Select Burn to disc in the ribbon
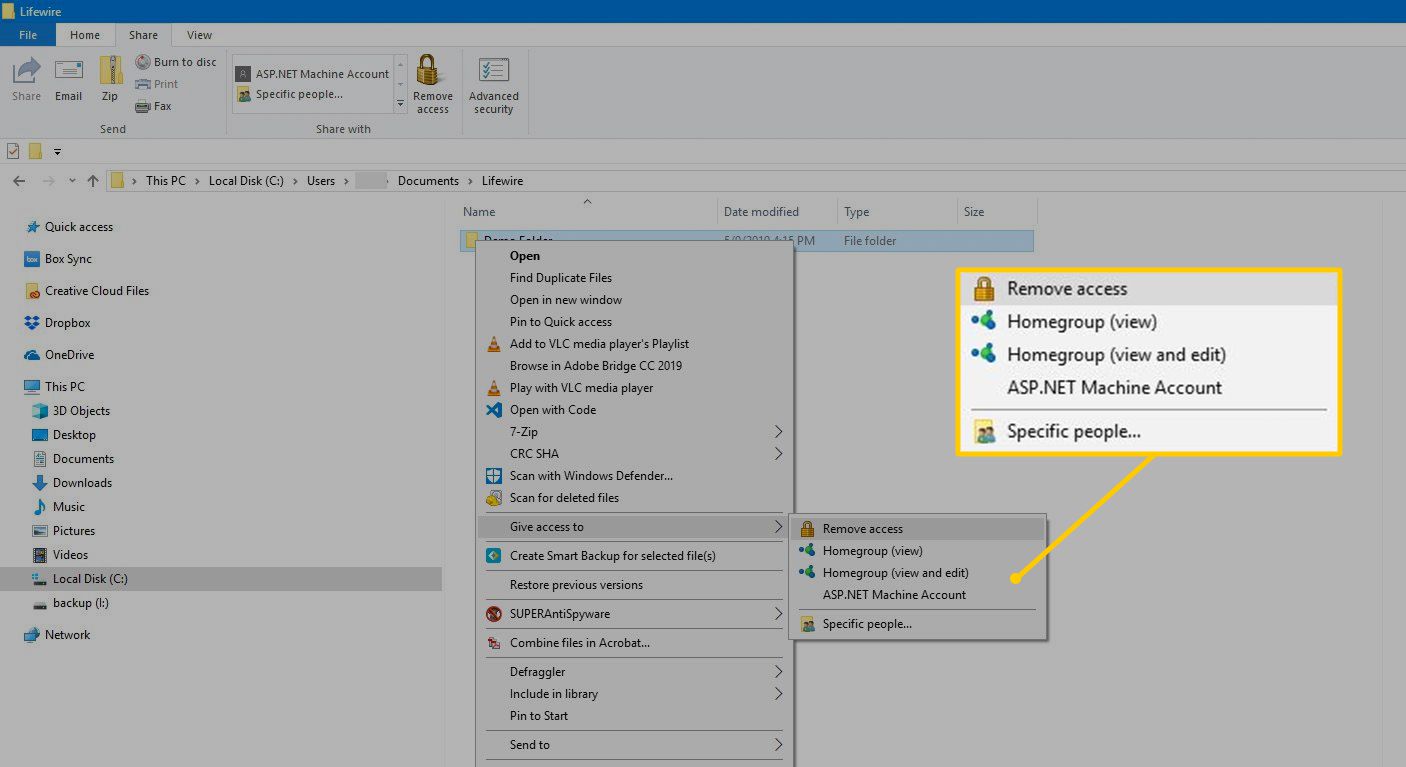The height and width of the screenshot is (767, 1406). click(176, 62)
